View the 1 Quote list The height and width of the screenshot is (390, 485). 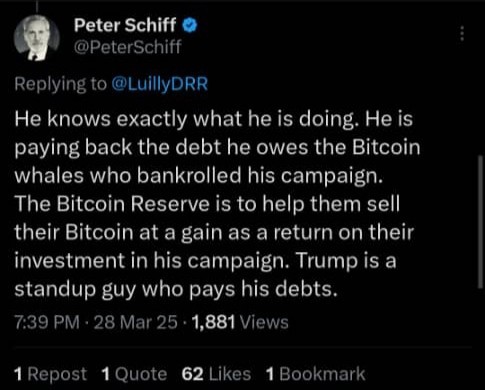(x=134, y=374)
